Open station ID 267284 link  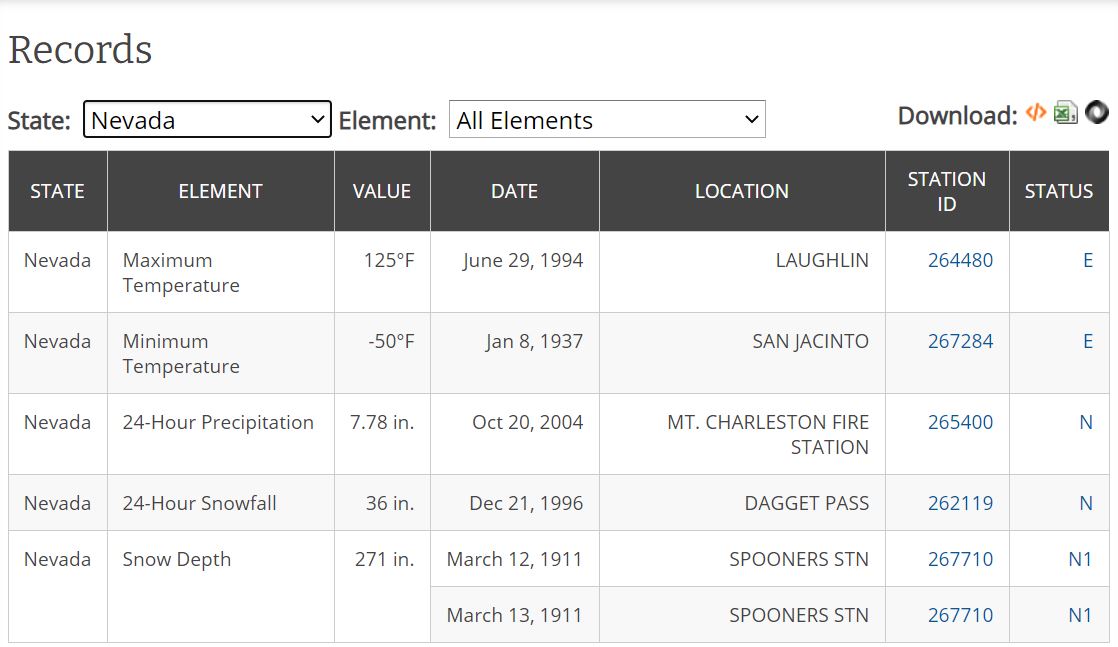pyautogui.click(x=960, y=341)
